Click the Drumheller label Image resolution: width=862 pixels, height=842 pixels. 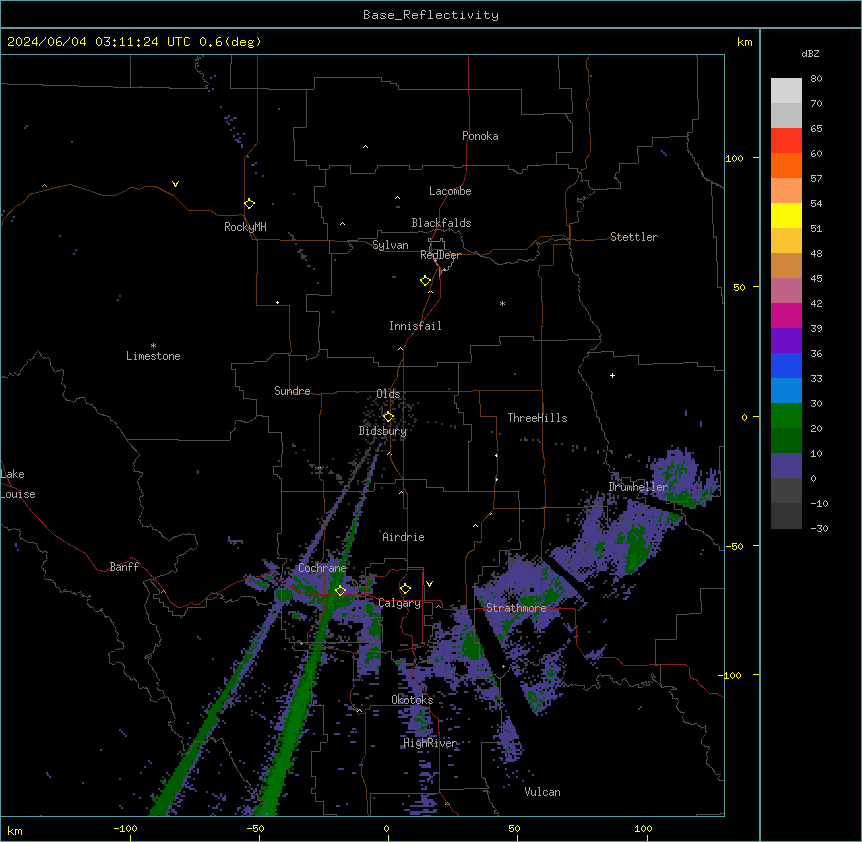[638, 487]
